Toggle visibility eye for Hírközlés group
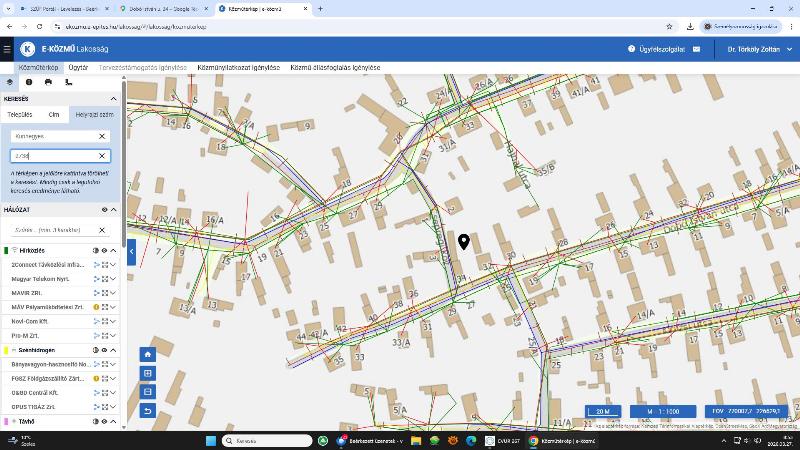Screen dimensions: 800x450 pos(104,250)
